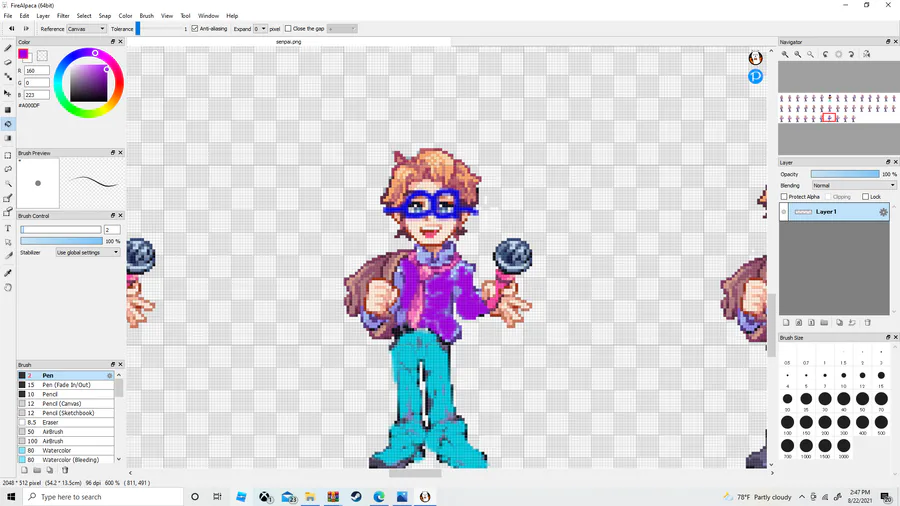Image resolution: width=900 pixels, height=506 pixels.
Task: Select the Watercolor (Bleeding) brush
Action: tap(66, 460)
